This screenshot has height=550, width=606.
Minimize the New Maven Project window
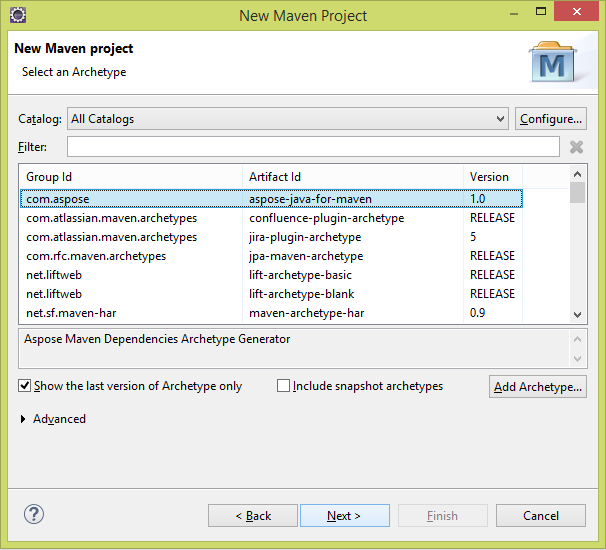coord(514,14)
